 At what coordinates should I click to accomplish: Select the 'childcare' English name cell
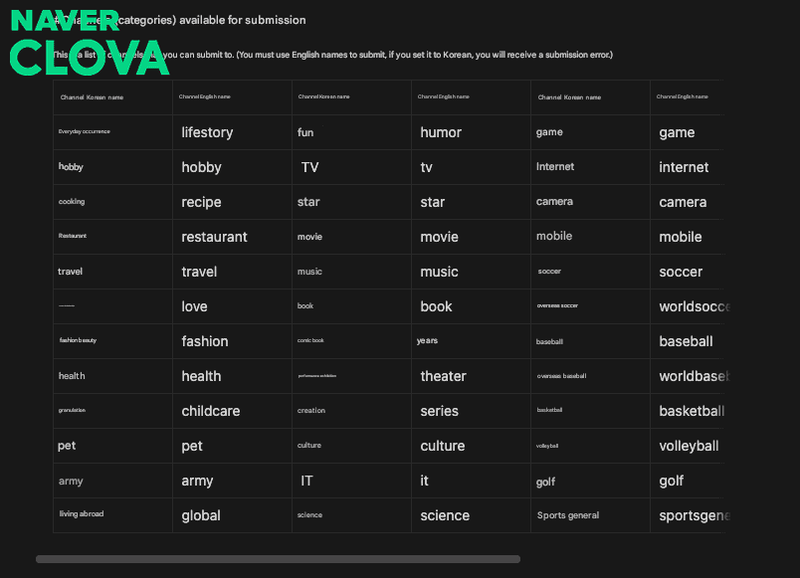click(x=232, y=411)
